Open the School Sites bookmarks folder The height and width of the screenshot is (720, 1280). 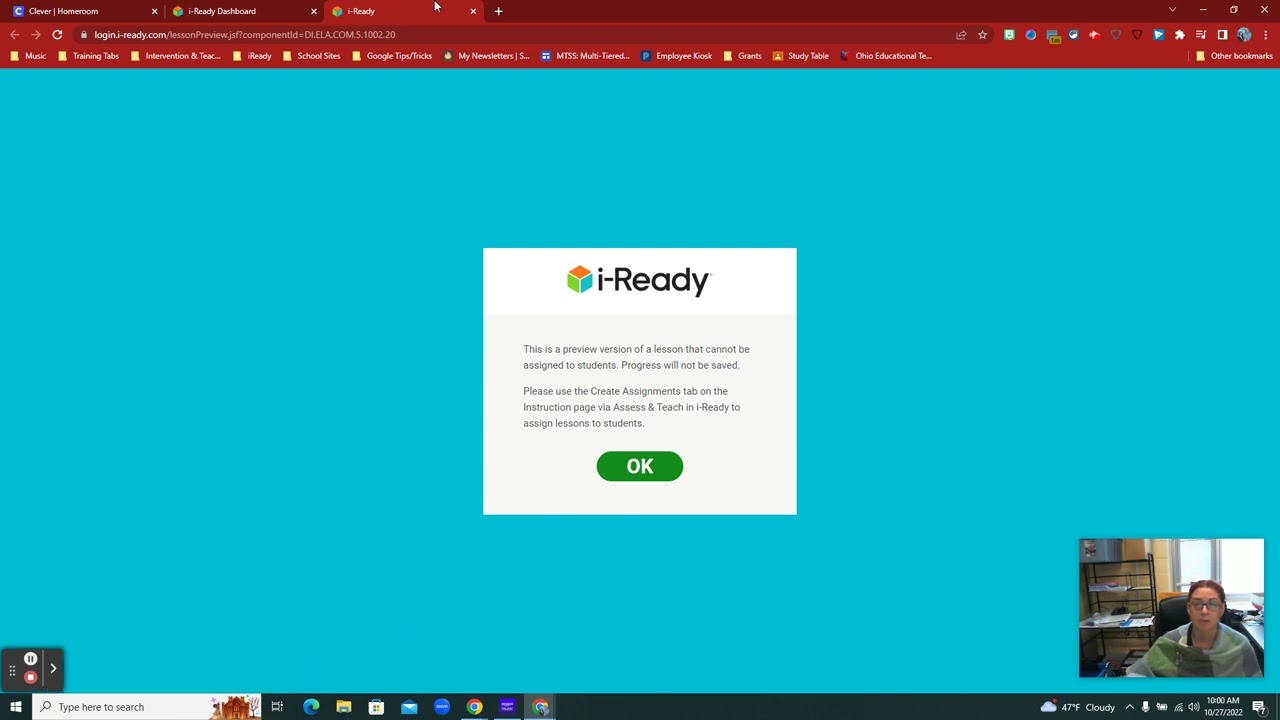[311, 56]
